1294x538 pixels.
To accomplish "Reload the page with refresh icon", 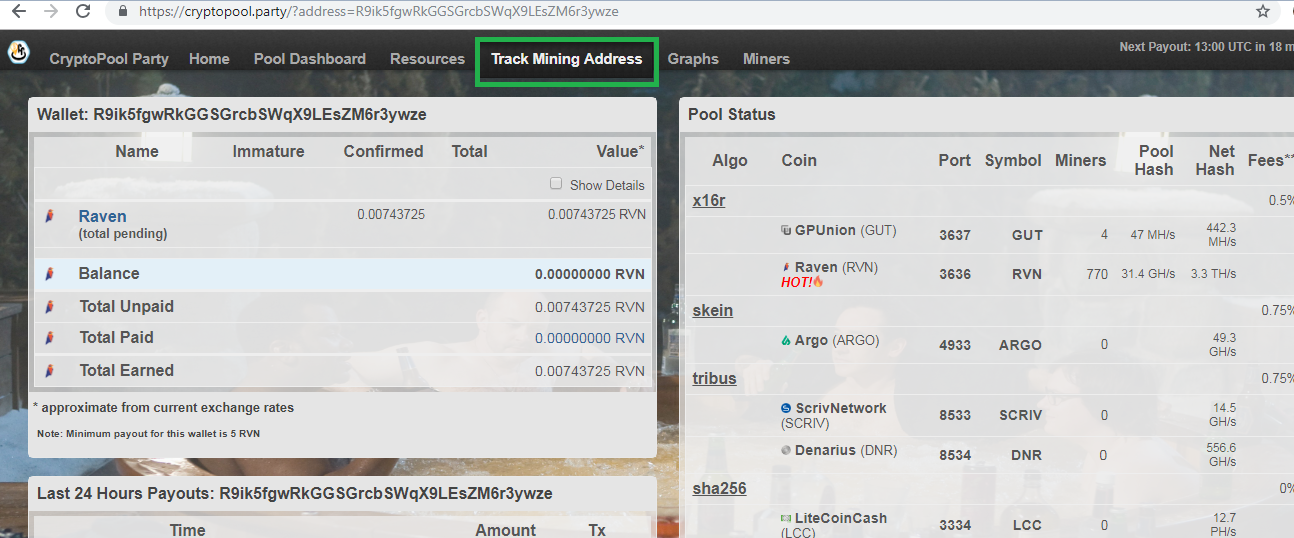I will 83,12.
